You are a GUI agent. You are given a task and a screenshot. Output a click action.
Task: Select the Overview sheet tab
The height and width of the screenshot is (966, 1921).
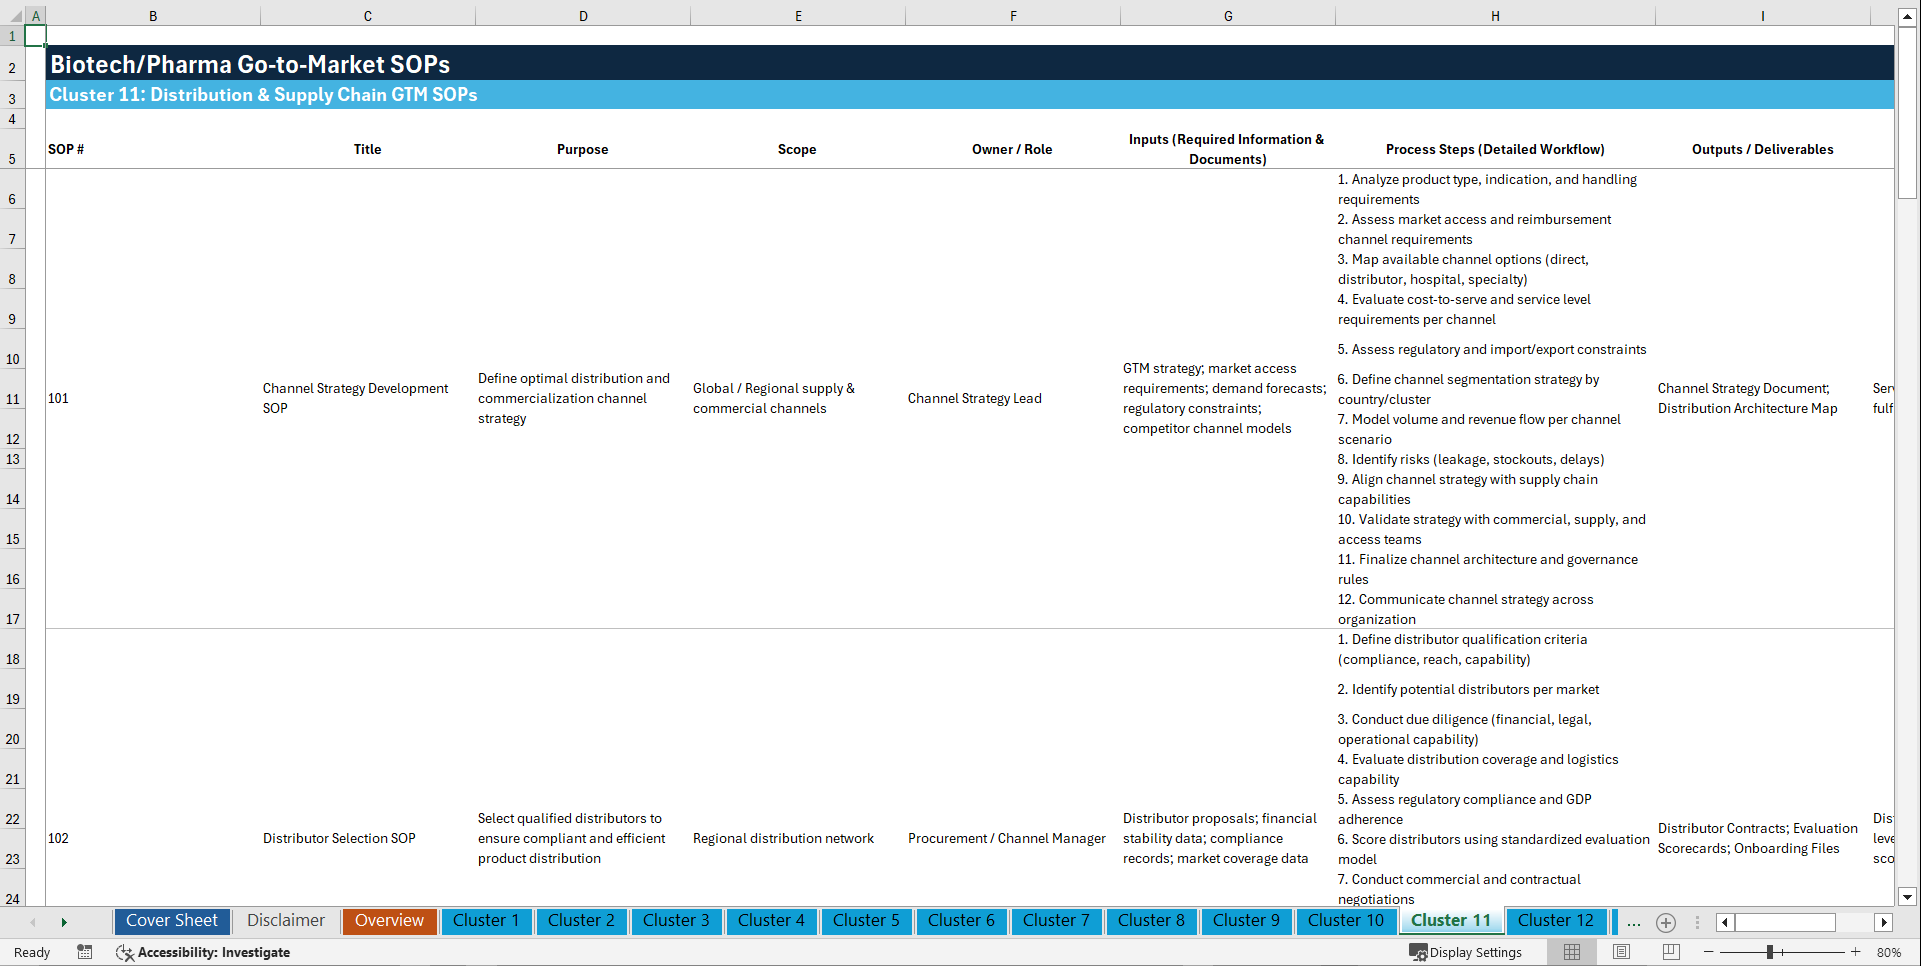click(389, 921)
